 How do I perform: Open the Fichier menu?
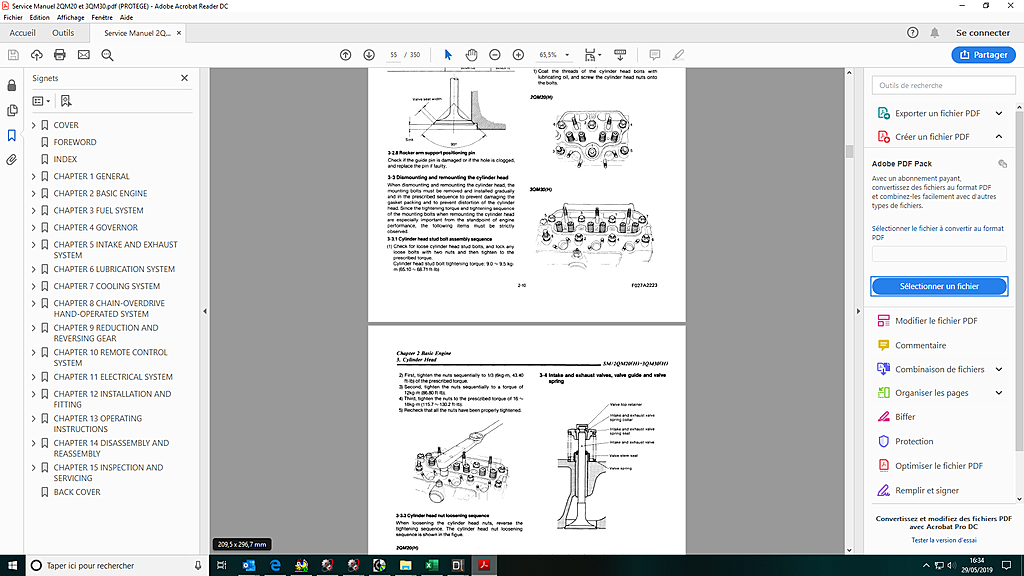(13, 18)
